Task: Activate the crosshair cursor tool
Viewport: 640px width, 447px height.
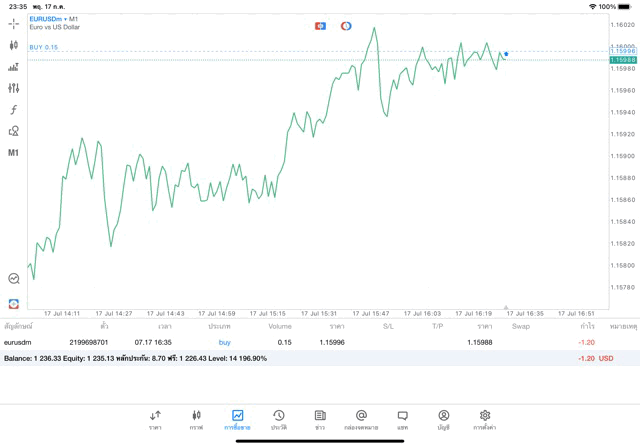Action: click(x=13, y=23)
